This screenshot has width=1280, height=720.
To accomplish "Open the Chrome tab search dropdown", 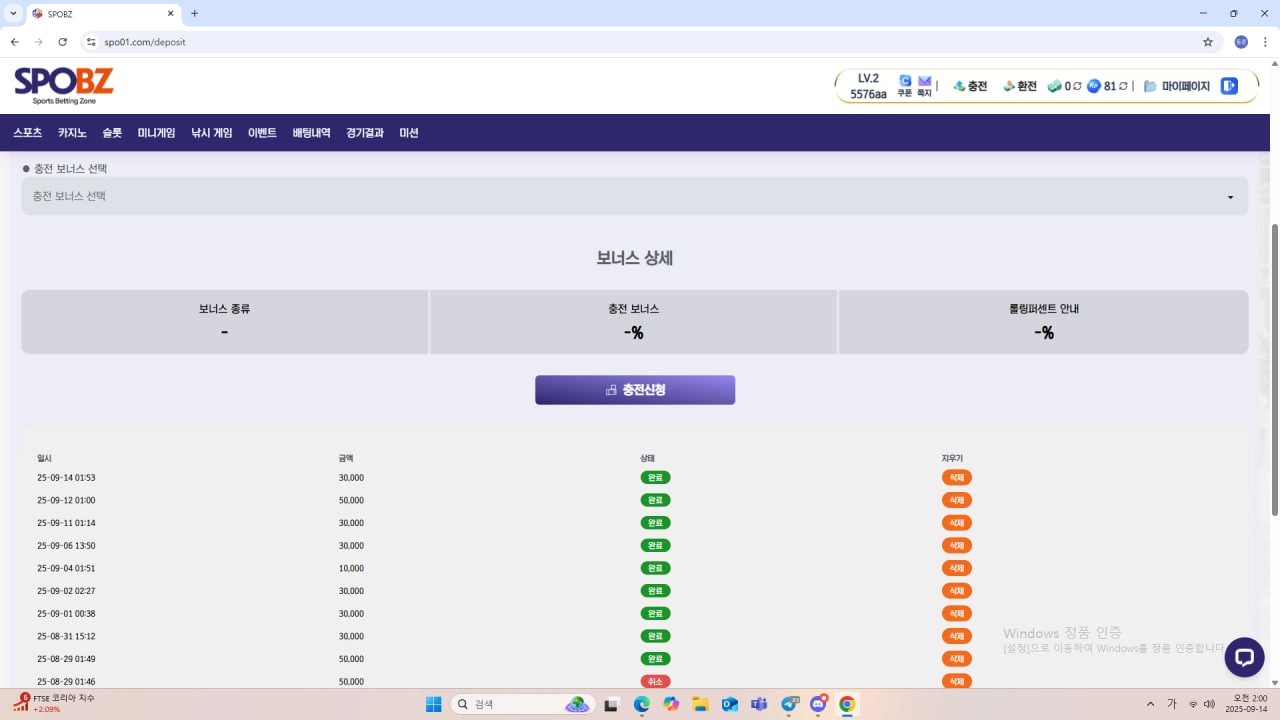I will click(13, 14).
